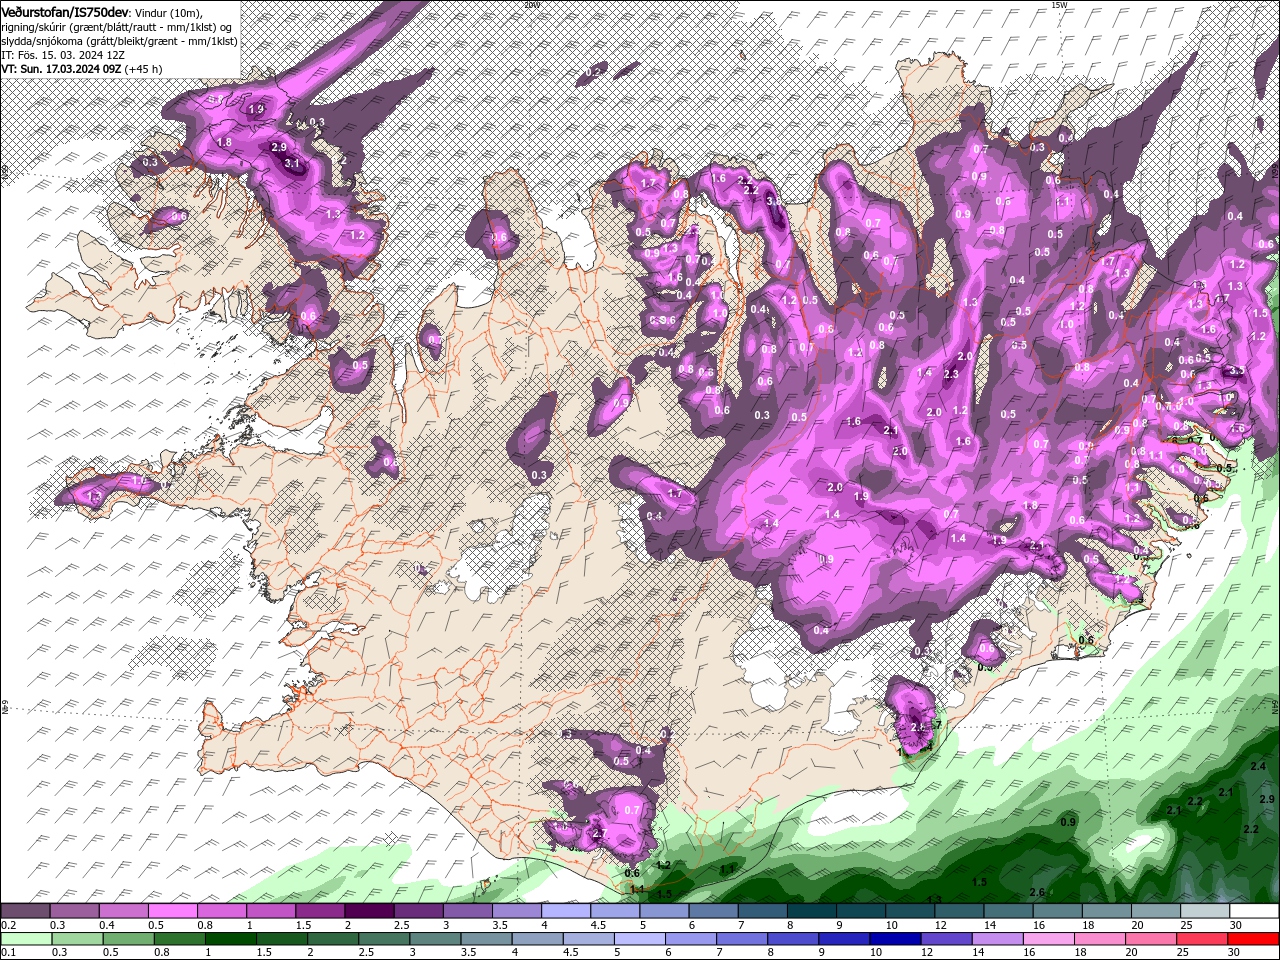Click the "25" label in the rain legend
The image size is (1280, 960).
pyautogui.click(x=1184, y=952)
